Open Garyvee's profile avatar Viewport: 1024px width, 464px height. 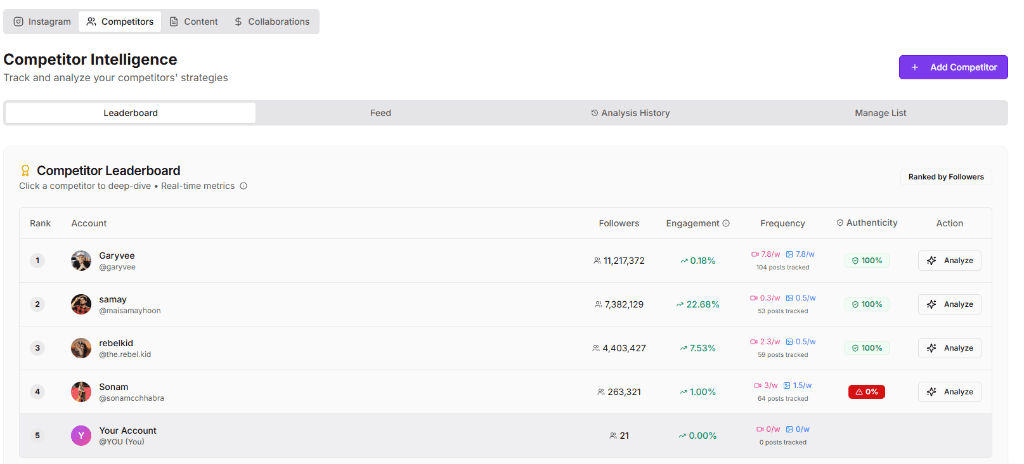(81, 261)
